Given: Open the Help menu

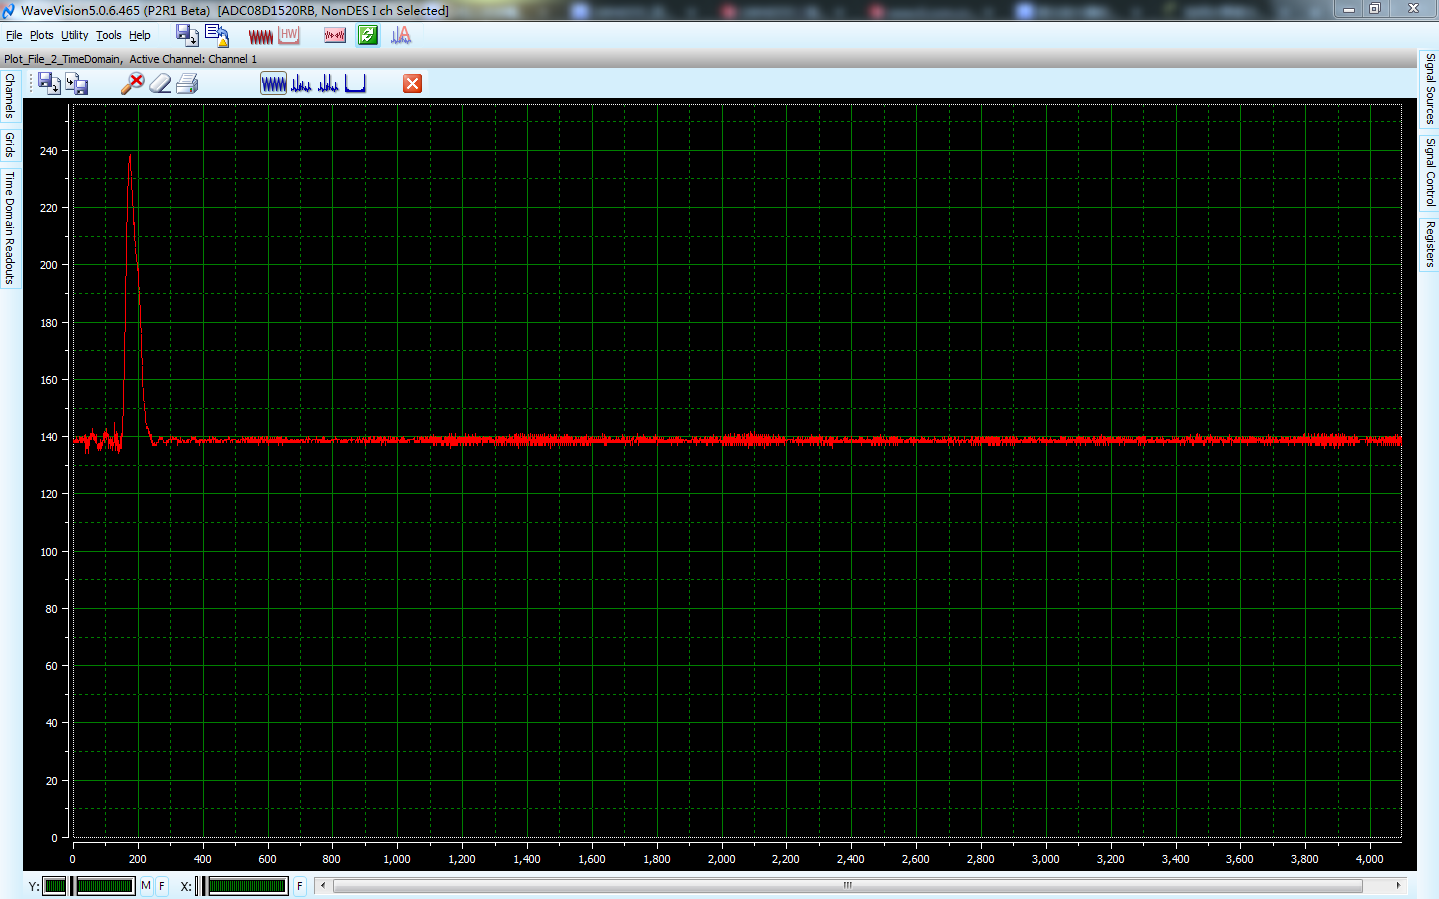Looking at the screenshot, I should 140,35.
